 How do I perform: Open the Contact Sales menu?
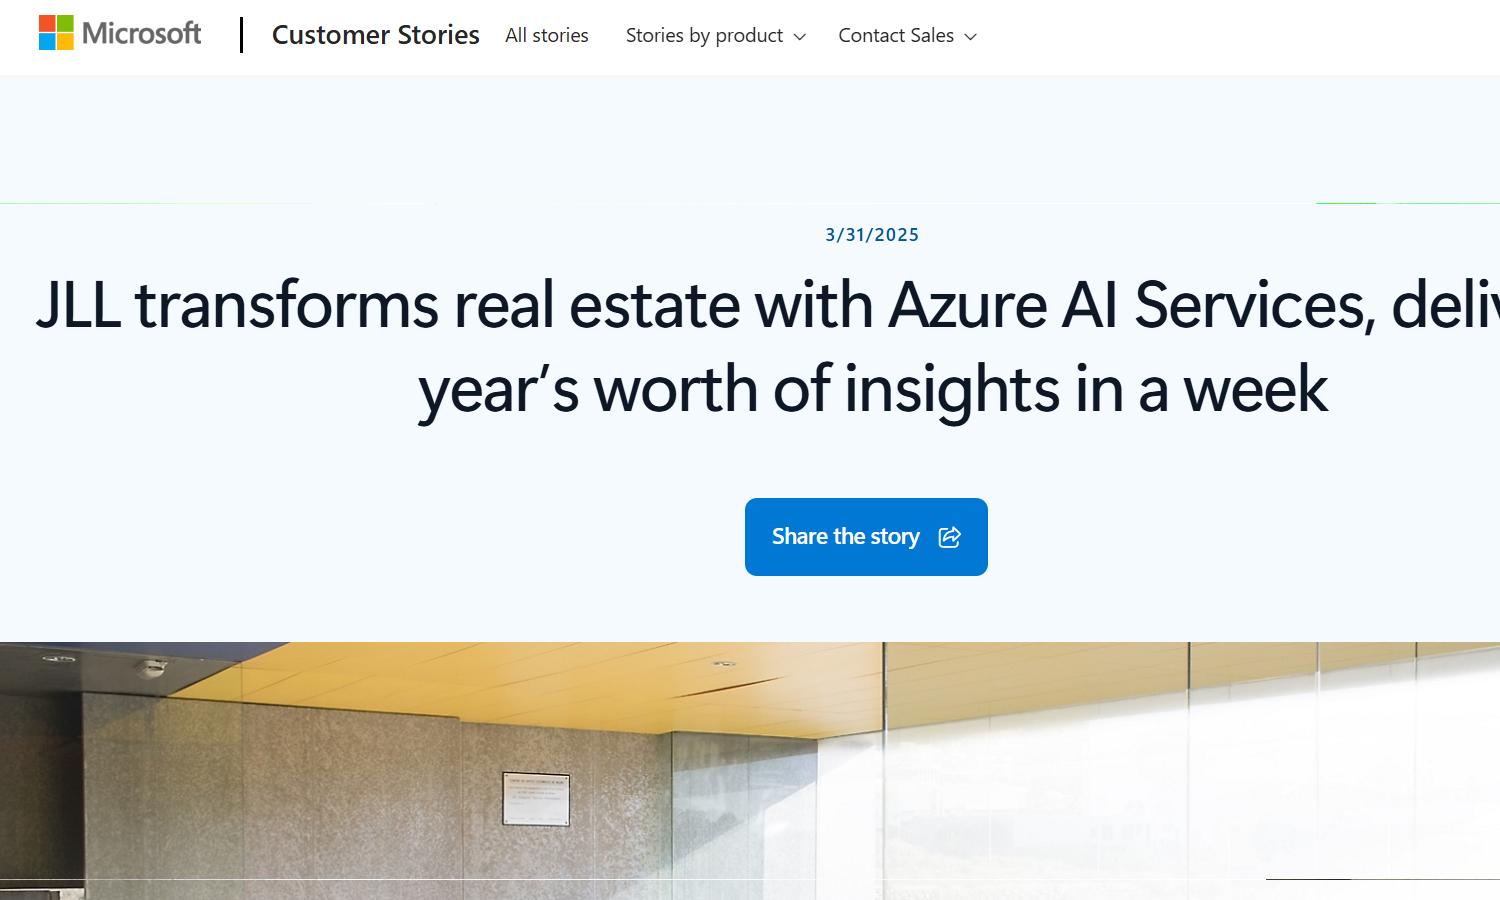896,36
